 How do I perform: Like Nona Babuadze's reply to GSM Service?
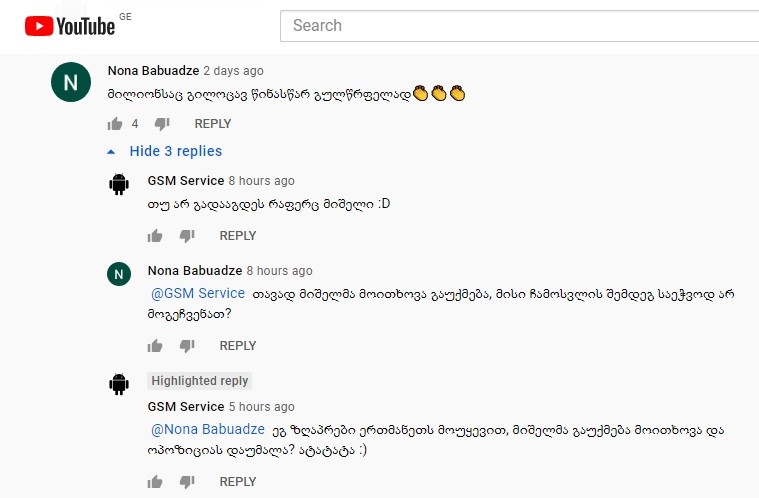(155, 346)
